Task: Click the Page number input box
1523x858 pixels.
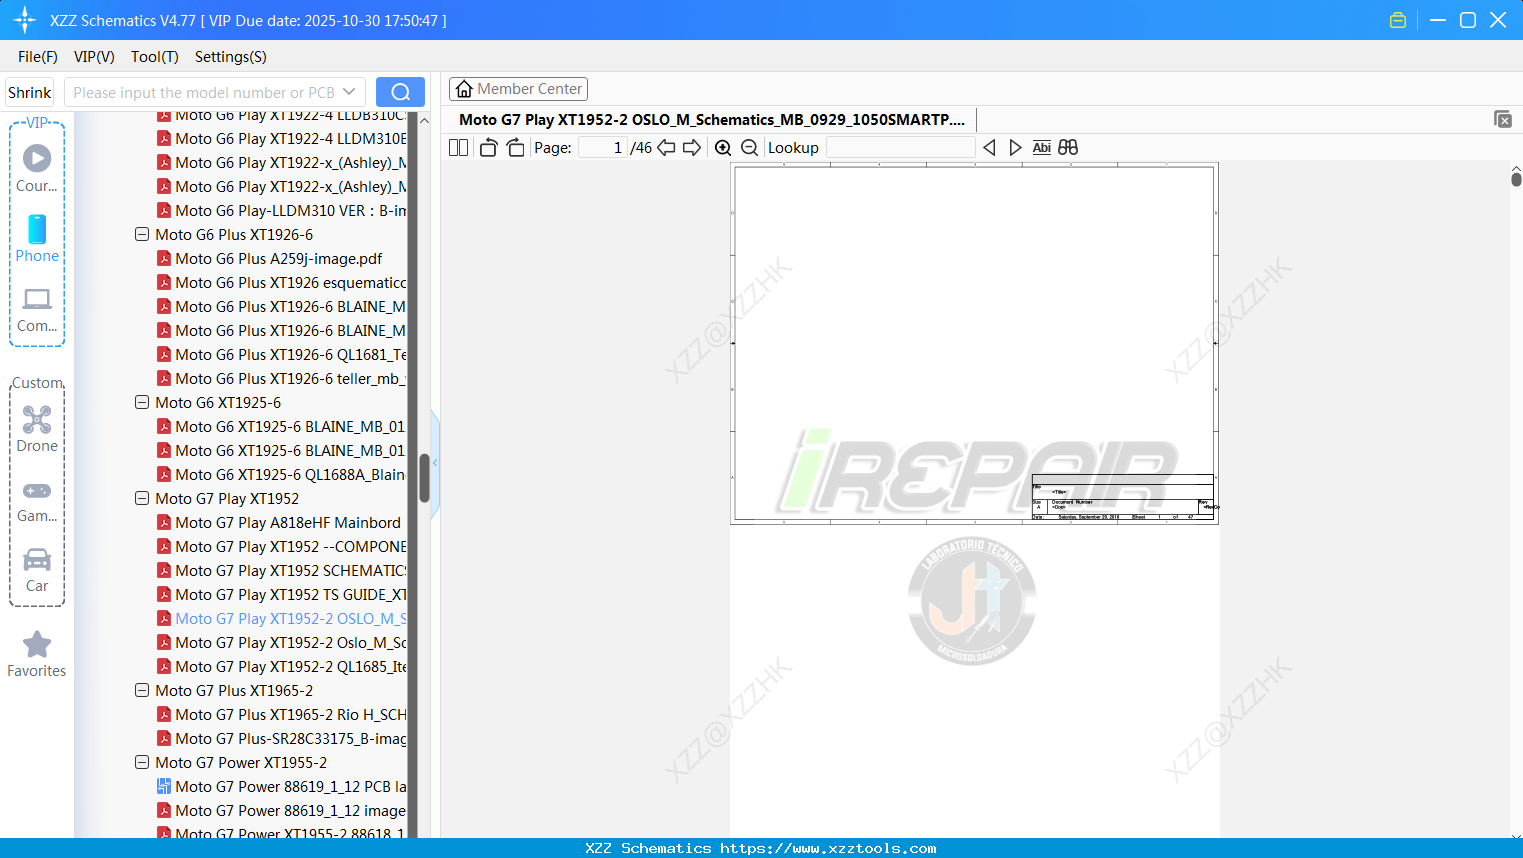Action: coord(602,148)
